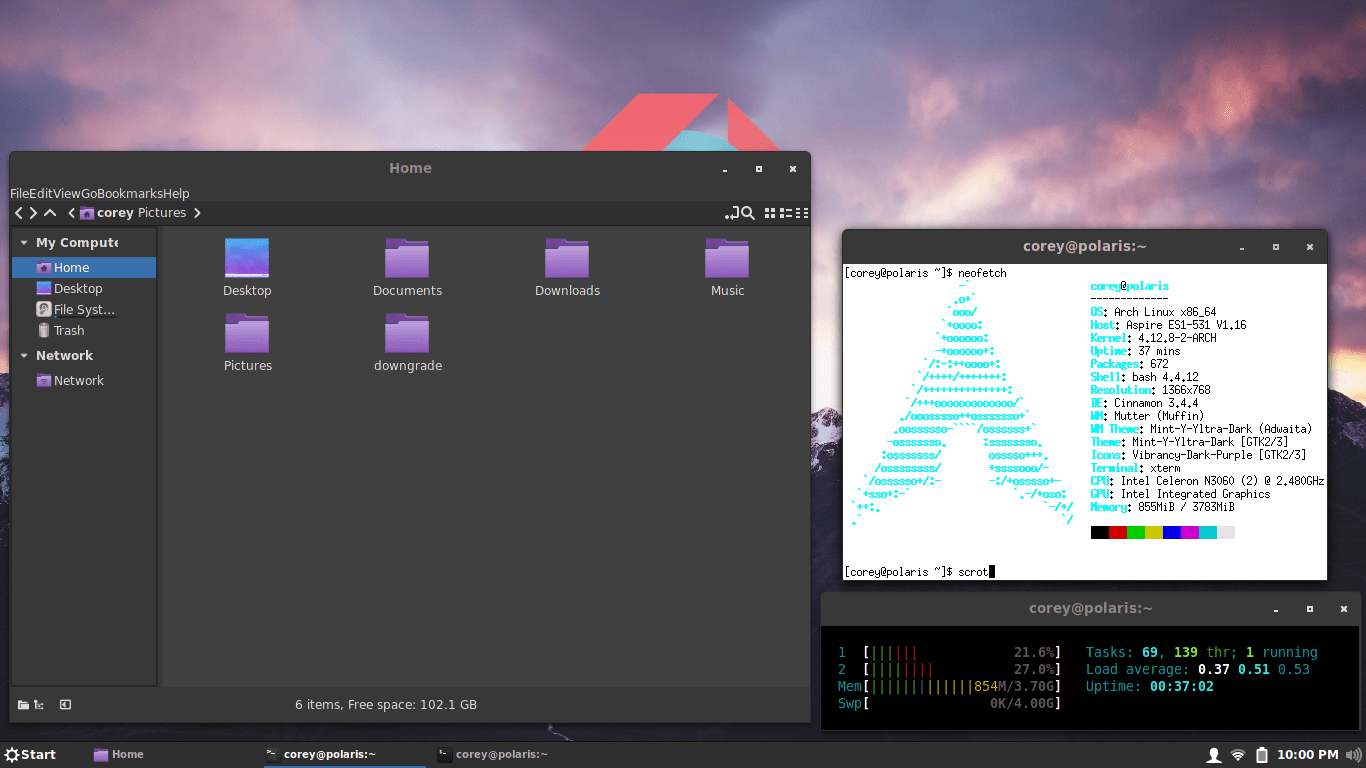Open the panel clock calendar
1366x768 pixels.
click(x=1308, y=755)
